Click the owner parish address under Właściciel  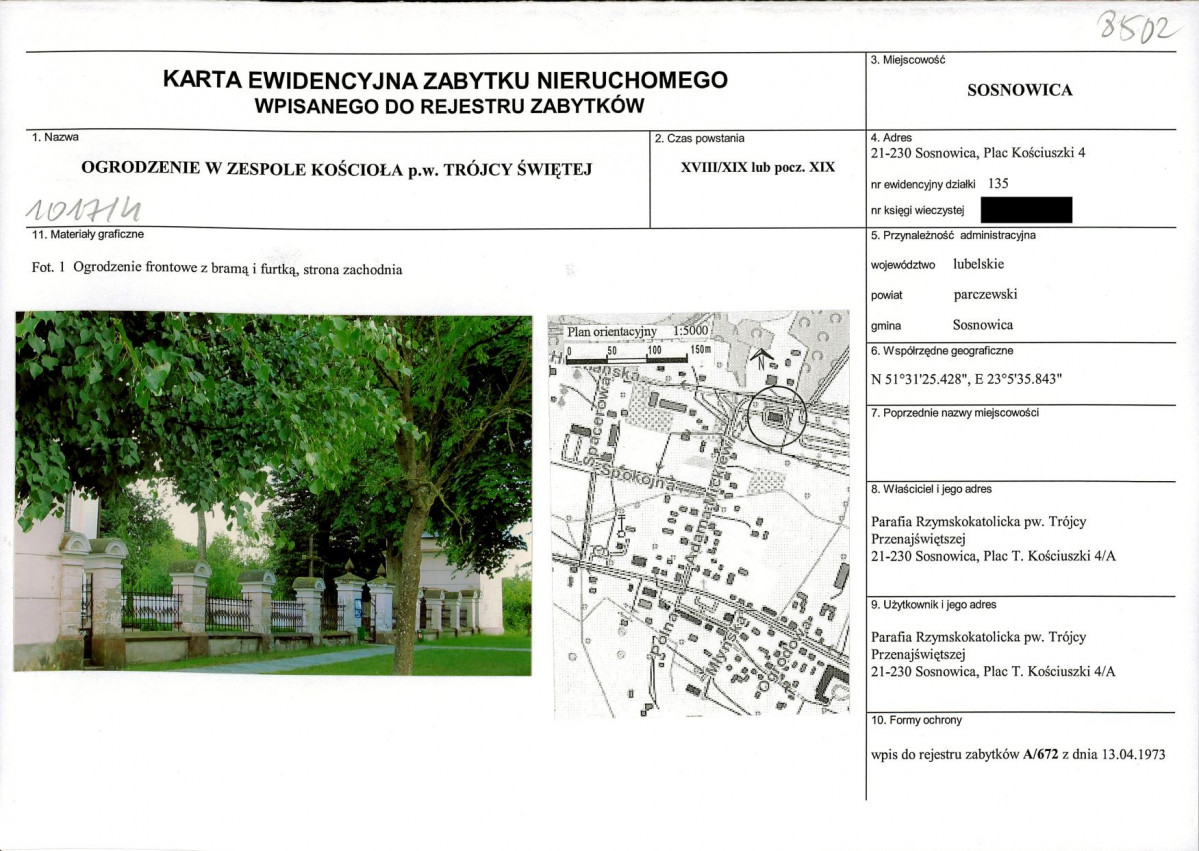[993, 539]
